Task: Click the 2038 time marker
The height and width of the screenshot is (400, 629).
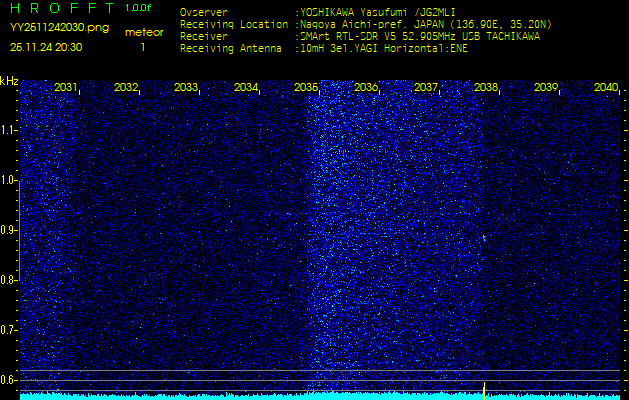Action: click(486, 87)
